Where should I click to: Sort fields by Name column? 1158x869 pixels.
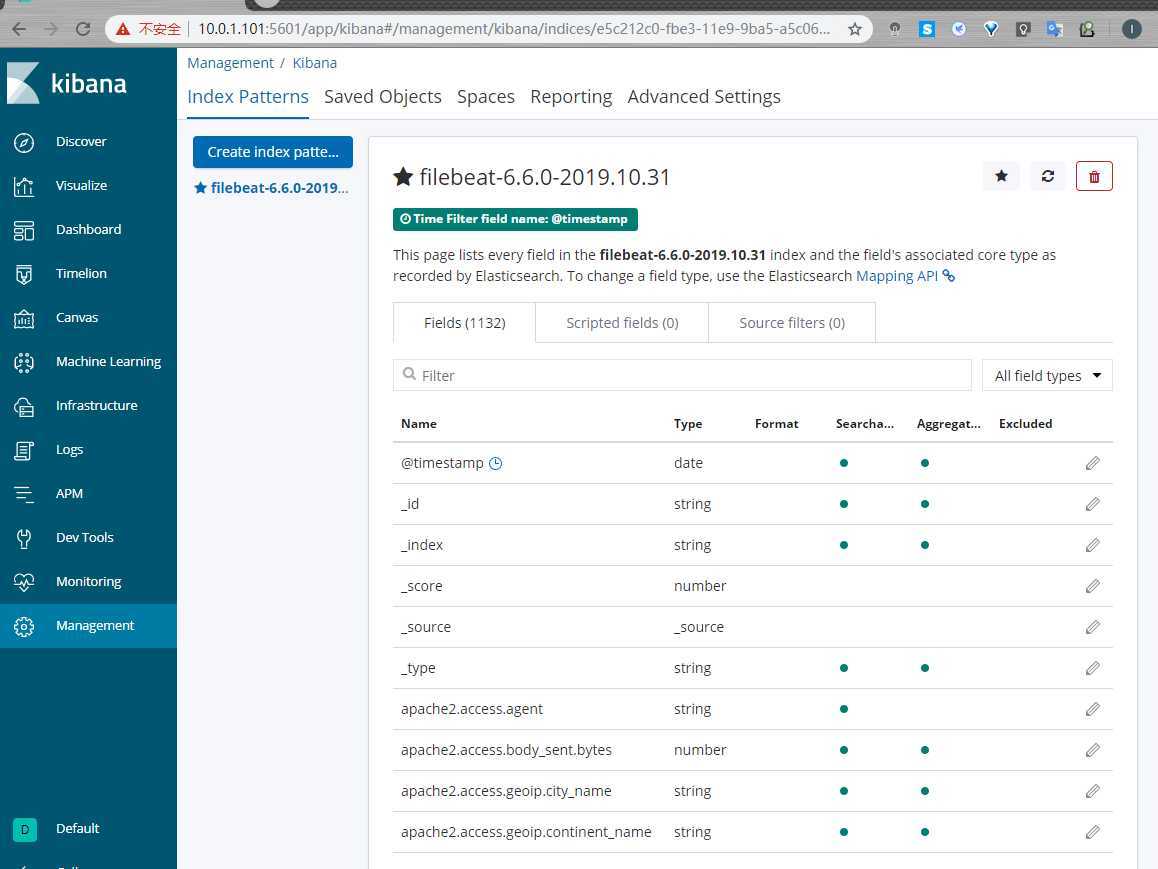419,424
